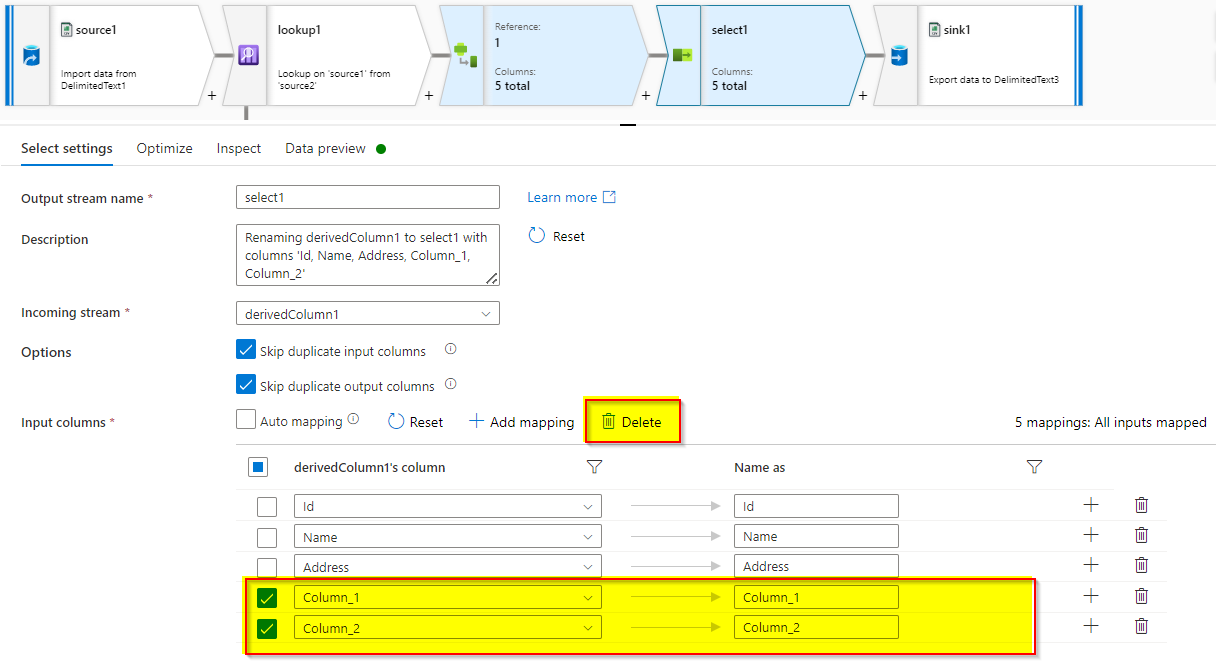Image resolution: width=1216 pixels, height=672 pixels.
Task: Click the select1 transformation icon
Action: pos(682,56)
